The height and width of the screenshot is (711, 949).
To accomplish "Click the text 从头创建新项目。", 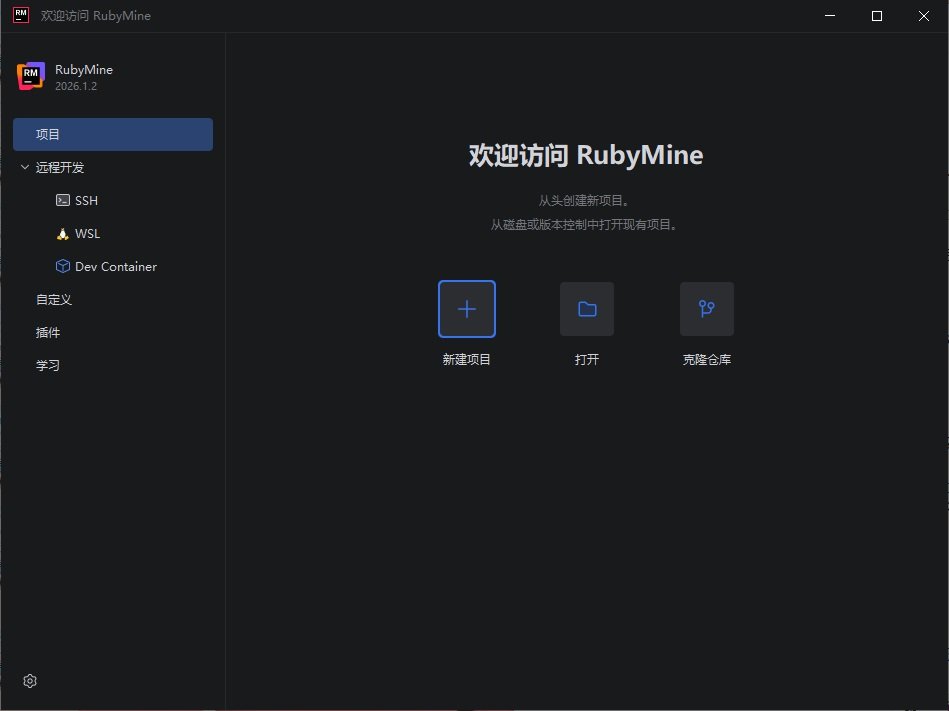I will tap(583, 200).
